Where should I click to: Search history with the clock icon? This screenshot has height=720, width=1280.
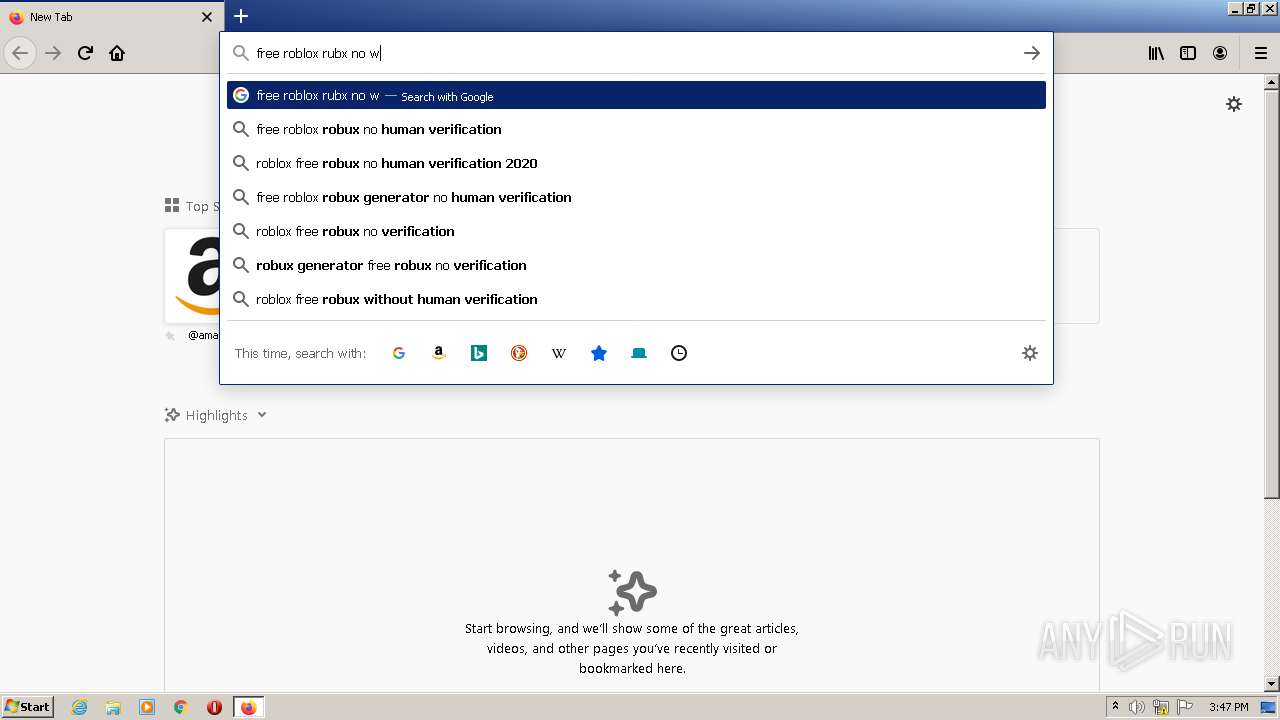pos(679,353)
